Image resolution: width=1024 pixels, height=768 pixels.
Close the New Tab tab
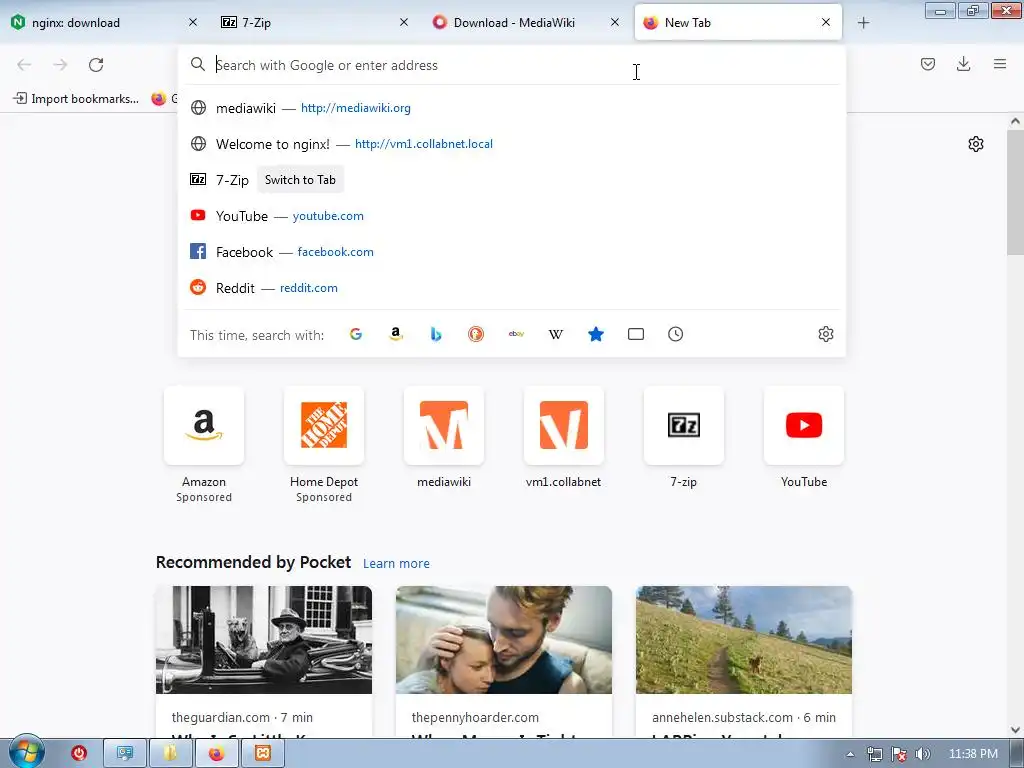tap(825, 22)
